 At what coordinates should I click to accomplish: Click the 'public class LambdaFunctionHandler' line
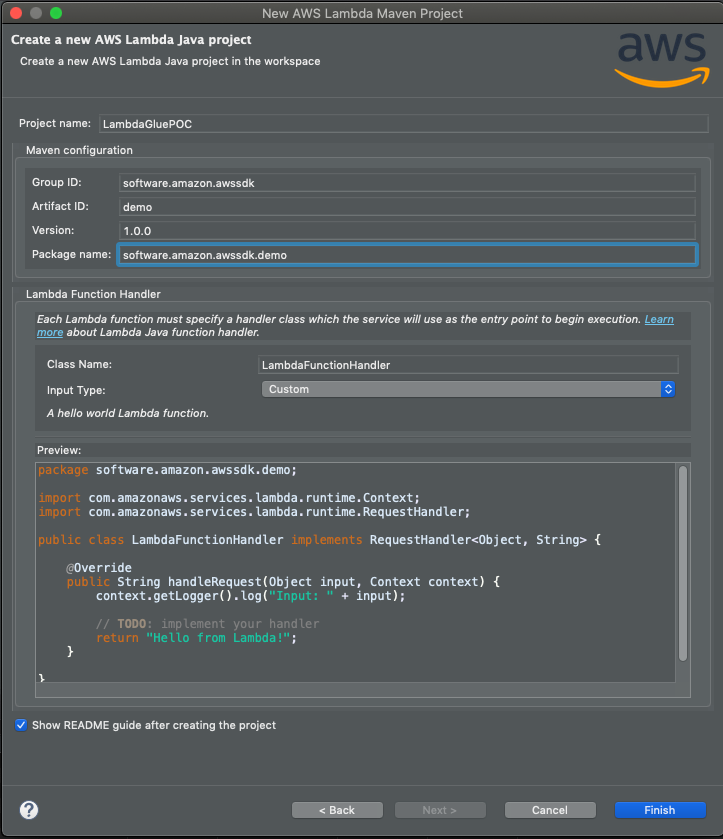point(319,539)
